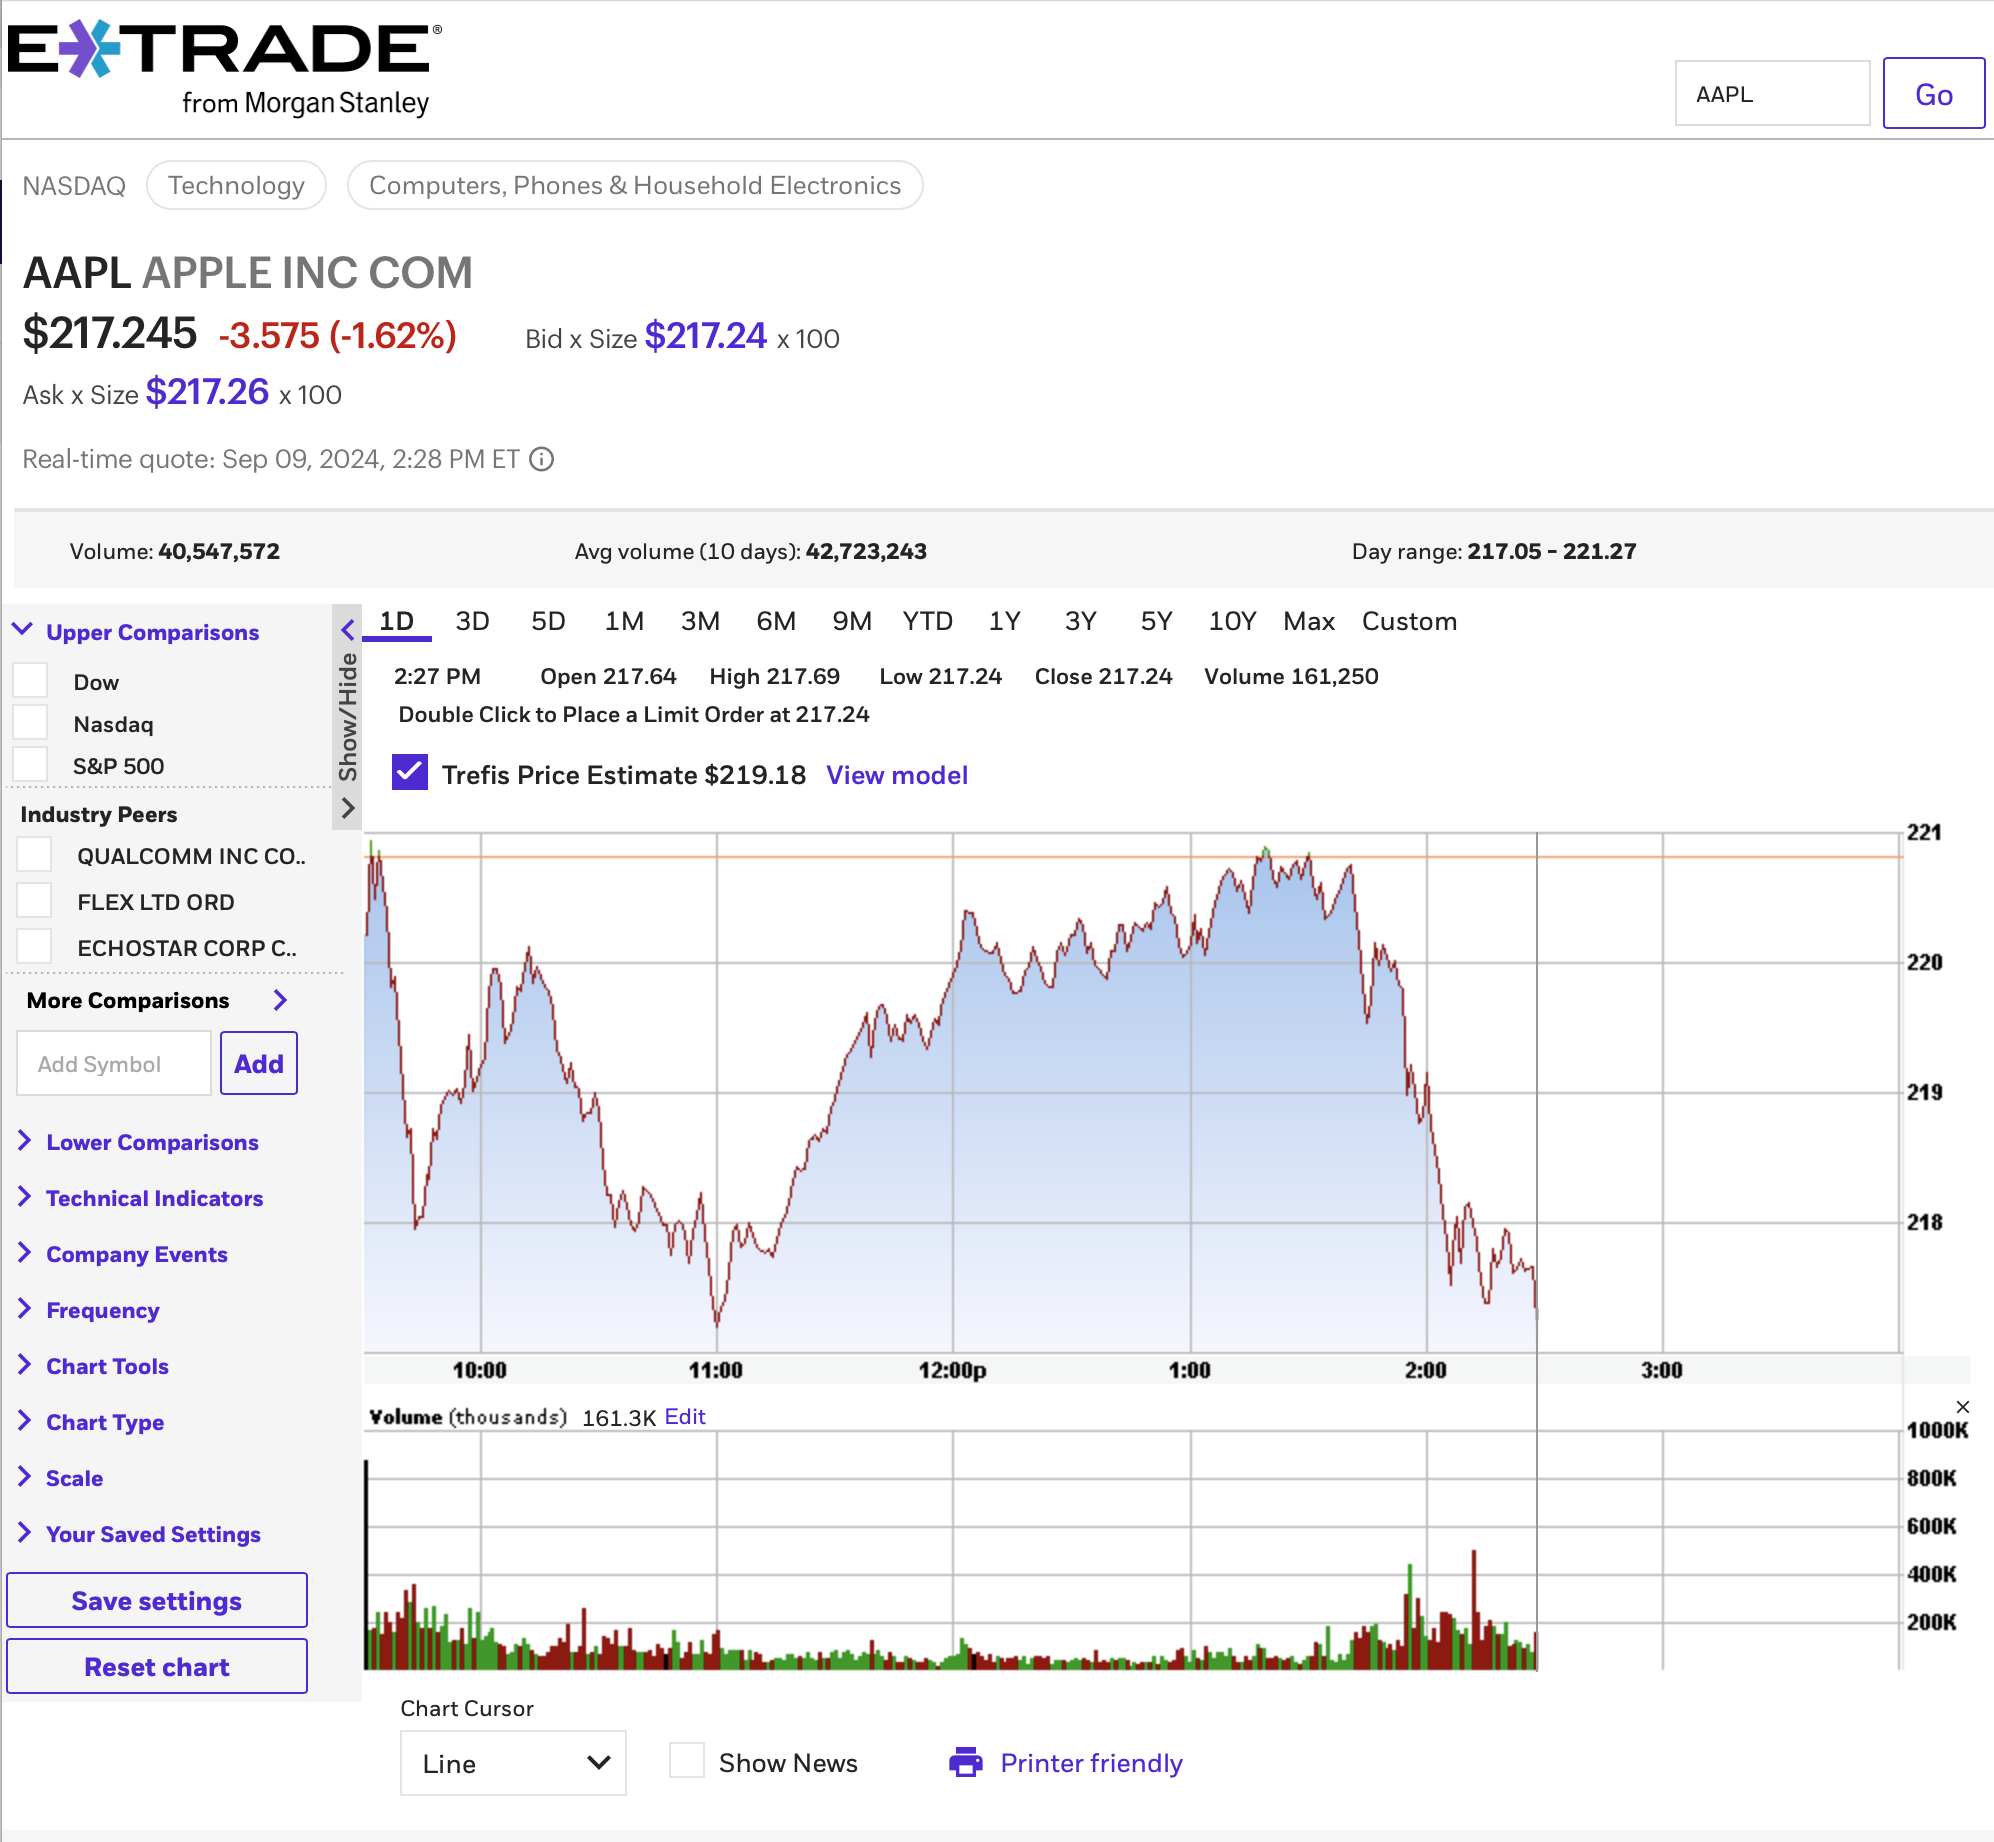Expand Chart Type section
The height and width of the screenshot is (1842, 1994).
90,1422
